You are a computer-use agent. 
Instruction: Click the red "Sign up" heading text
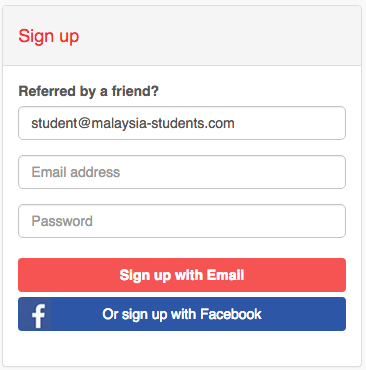[x=49, y=36]
